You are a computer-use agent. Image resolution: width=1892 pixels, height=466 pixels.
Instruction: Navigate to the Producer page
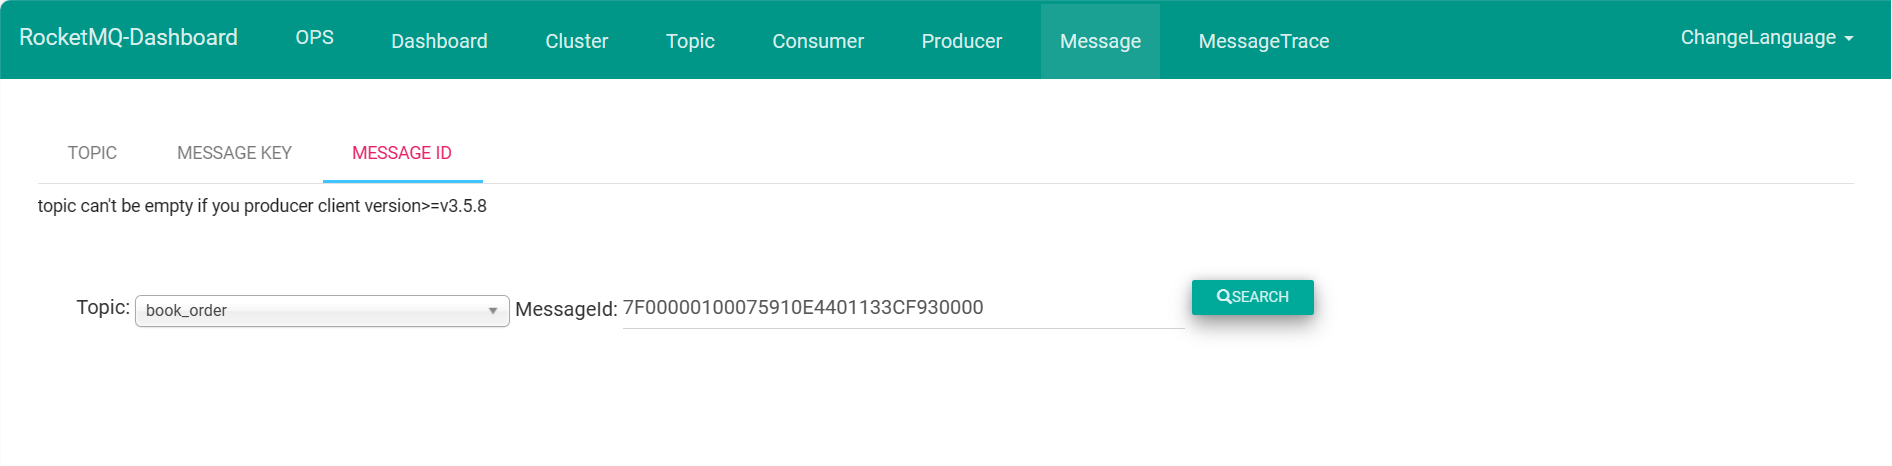[961, 41]
